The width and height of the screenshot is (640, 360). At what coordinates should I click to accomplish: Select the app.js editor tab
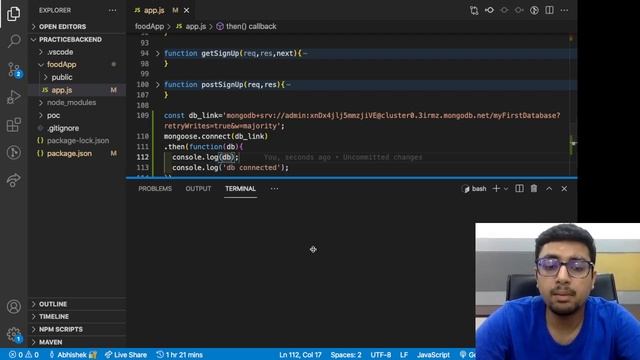pyautogui.click(x=153, y=11)
